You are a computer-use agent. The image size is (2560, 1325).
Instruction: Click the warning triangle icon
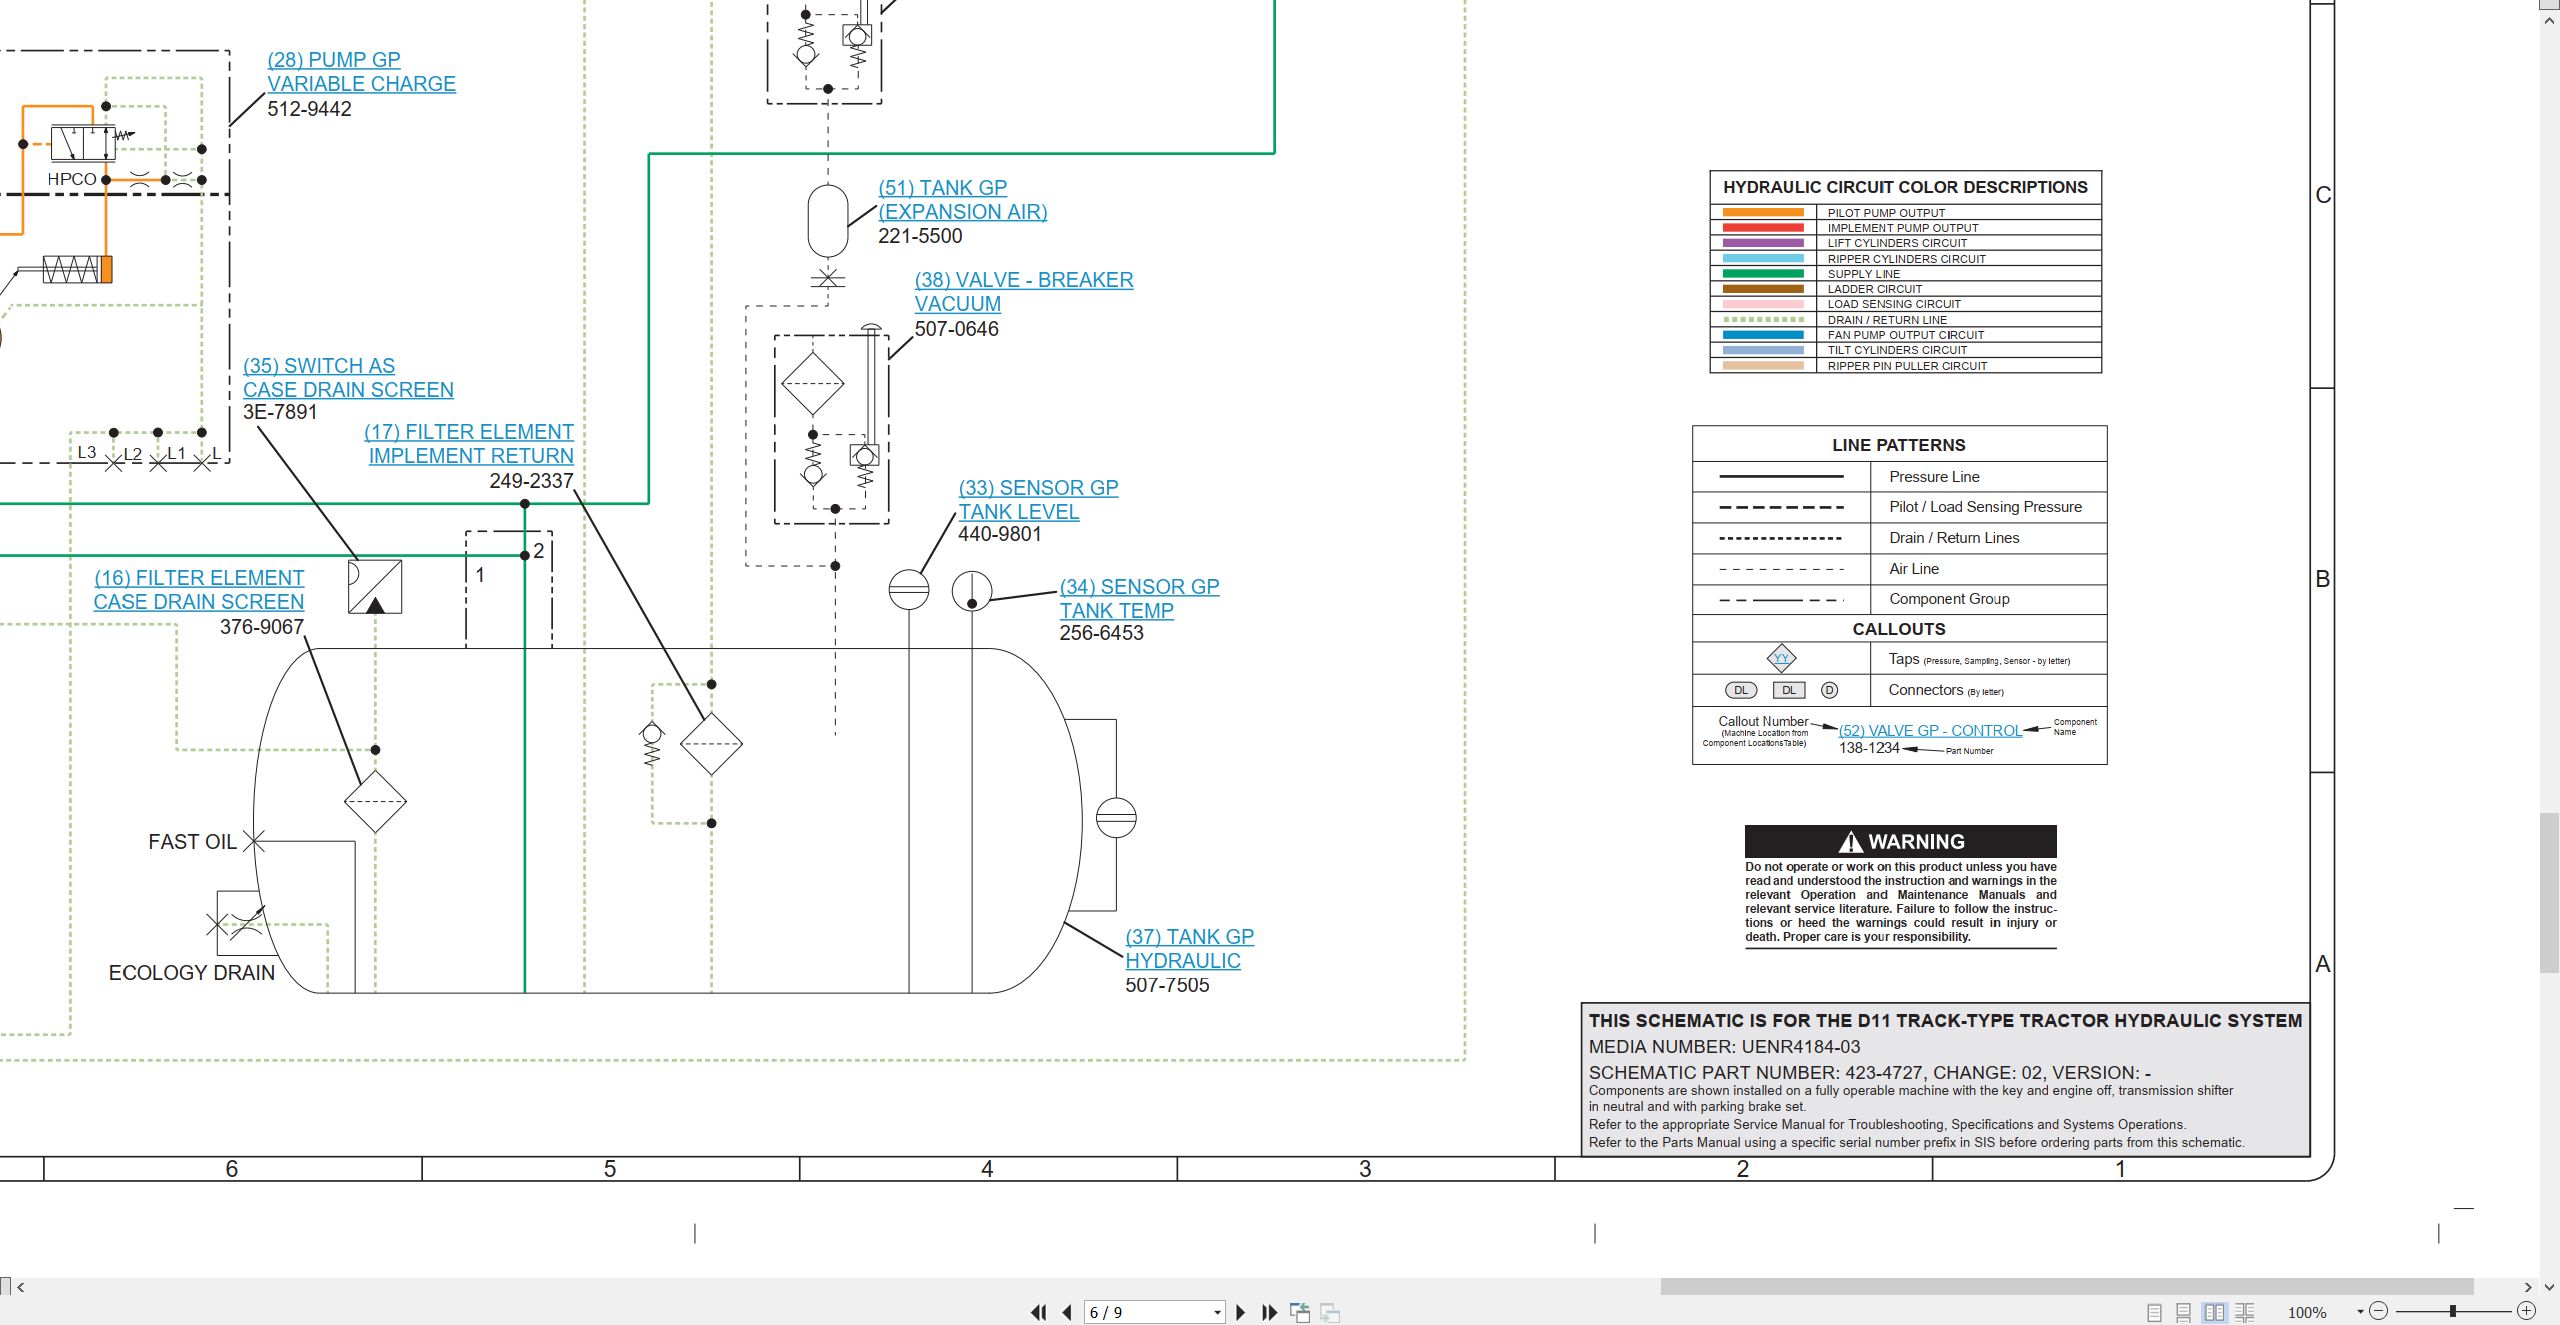coord(1851,842)
